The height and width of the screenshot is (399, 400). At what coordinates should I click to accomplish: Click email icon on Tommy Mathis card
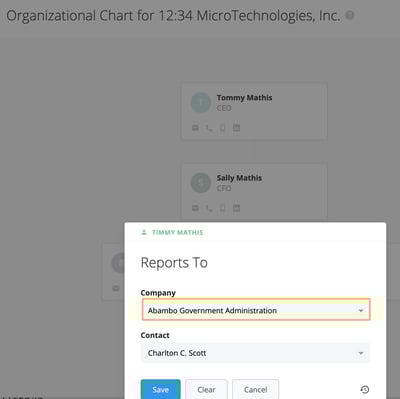195,128
